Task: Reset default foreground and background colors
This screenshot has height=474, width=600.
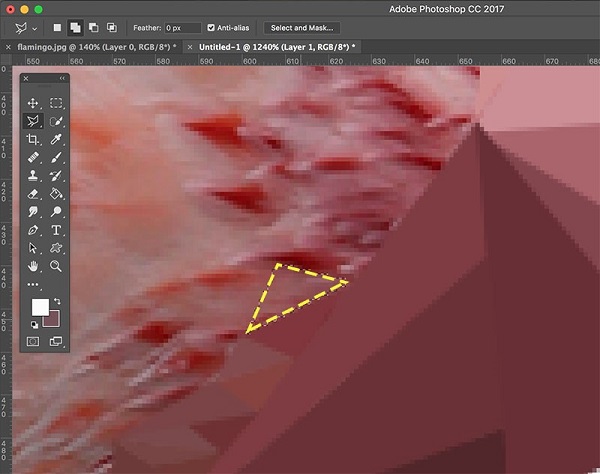Action: [34, 325]
